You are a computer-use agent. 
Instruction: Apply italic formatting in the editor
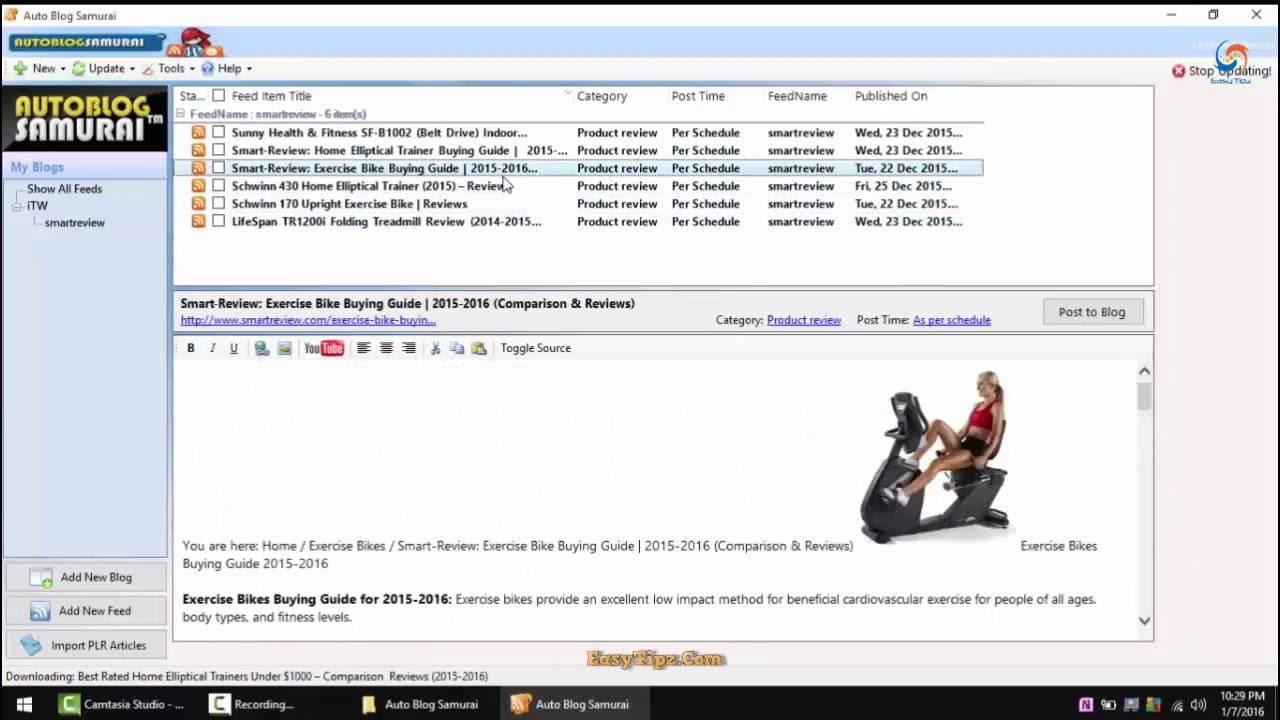point(212,348)
